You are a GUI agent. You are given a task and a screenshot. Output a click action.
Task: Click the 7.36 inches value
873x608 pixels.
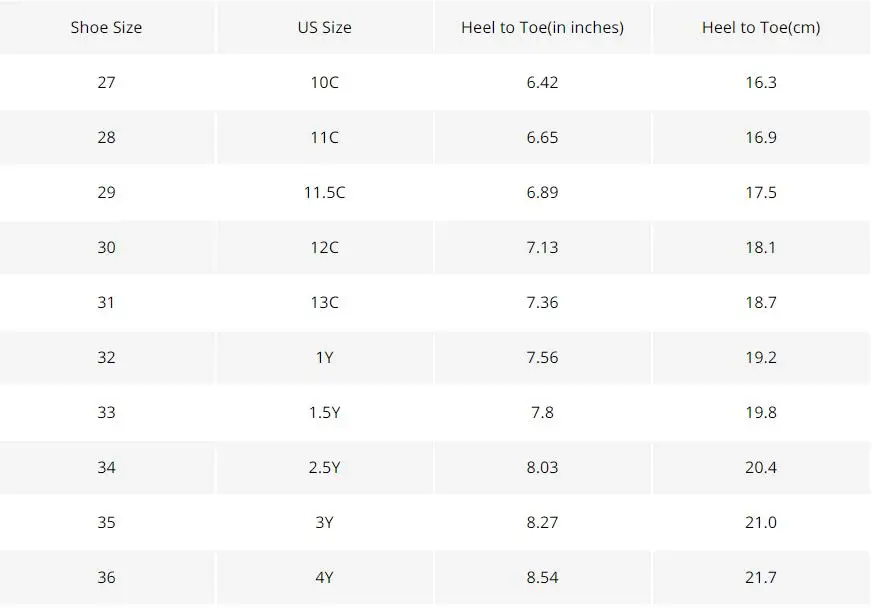(542, 302)
